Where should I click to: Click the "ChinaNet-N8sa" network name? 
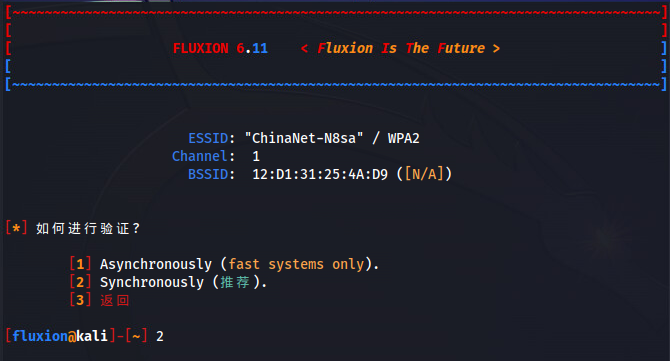(x=304, y=138)
